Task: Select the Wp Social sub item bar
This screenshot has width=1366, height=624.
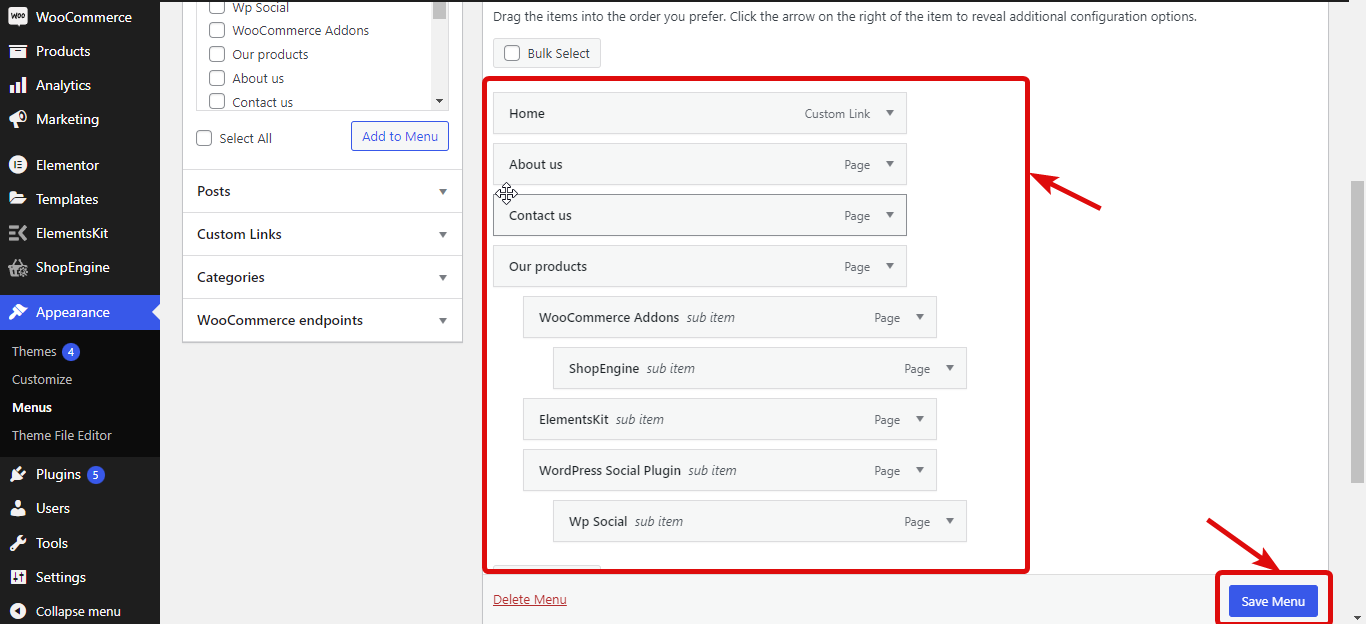Action: pyautogui.click(x=760, y=521)
